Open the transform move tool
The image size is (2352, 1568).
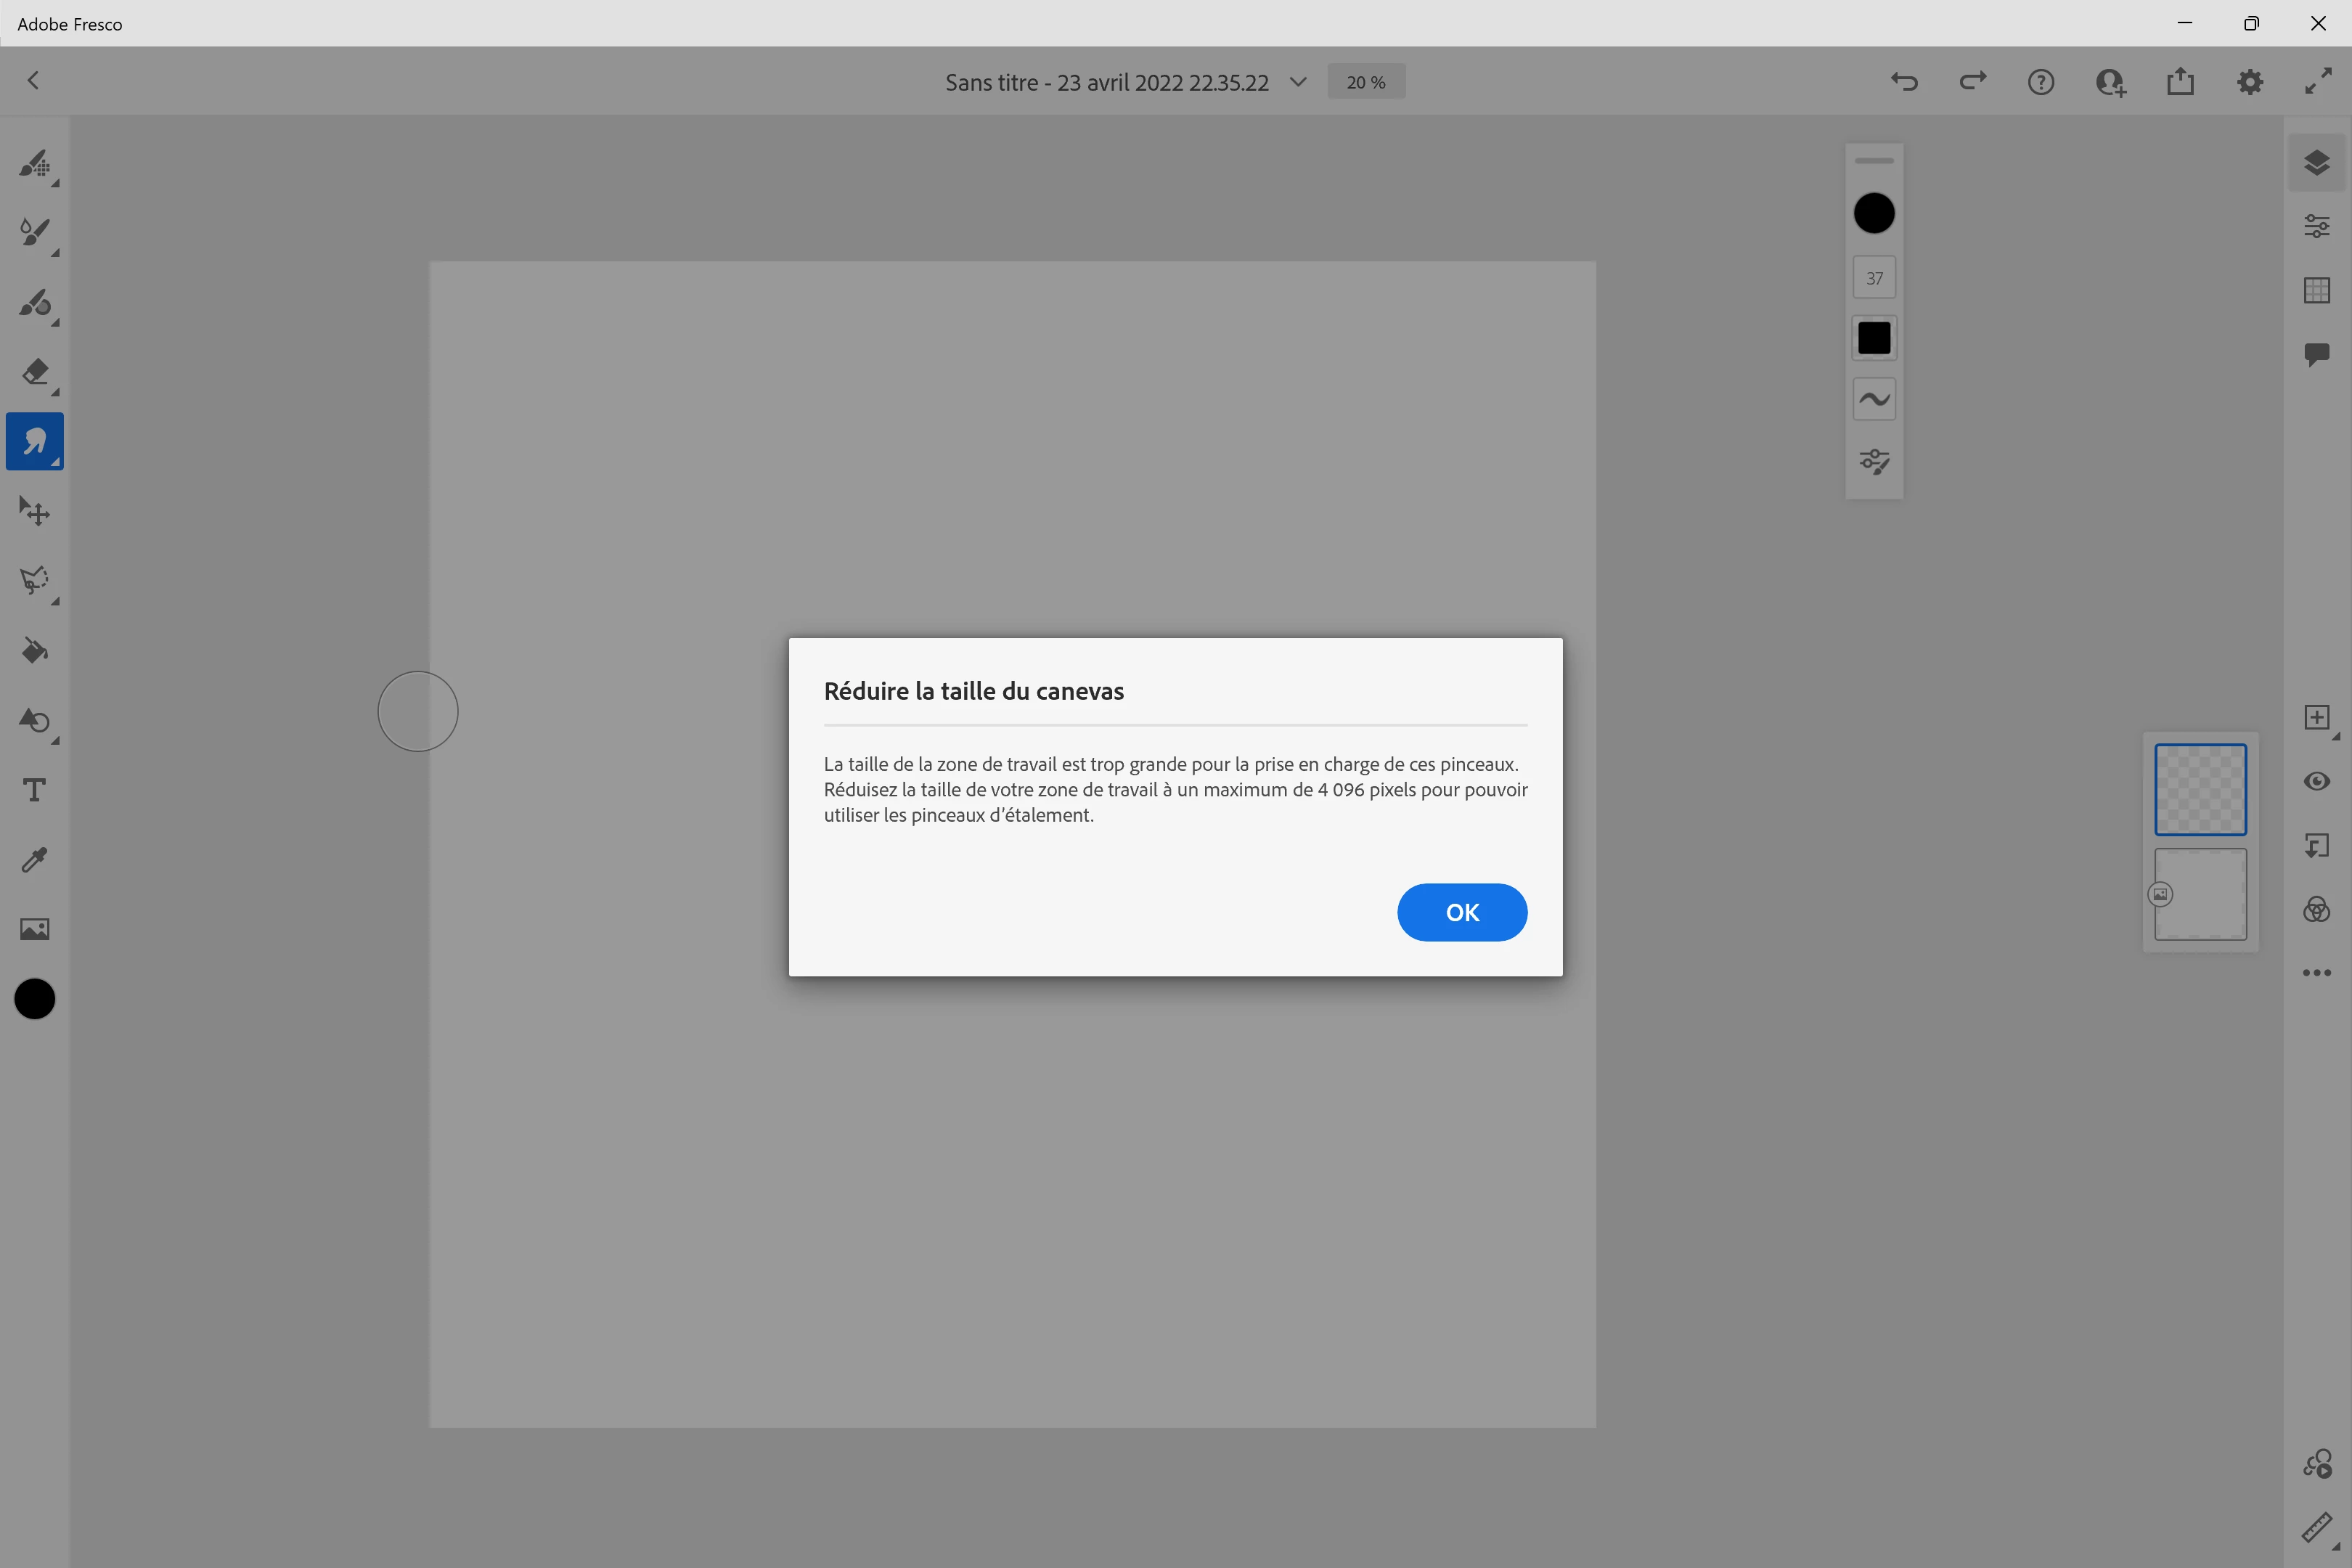click(x=34, y=511)
